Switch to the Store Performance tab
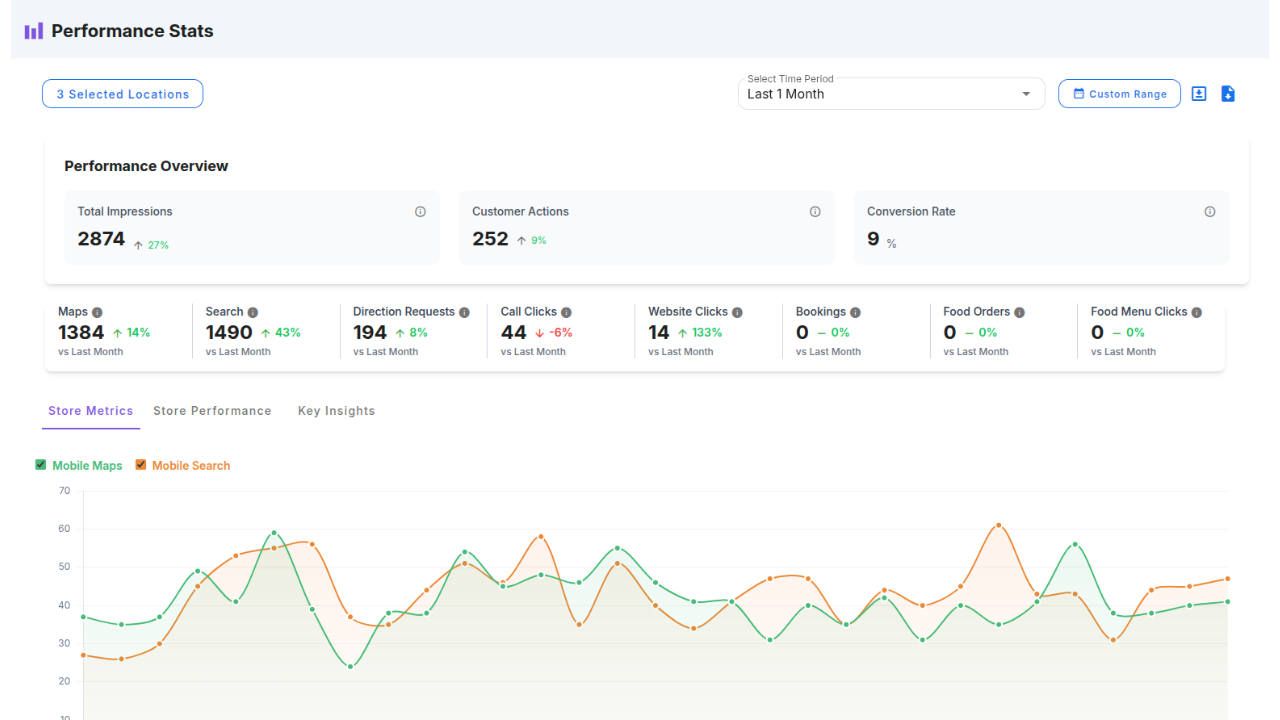Screen dimensions: 1280x720 [x=212, y=410]
